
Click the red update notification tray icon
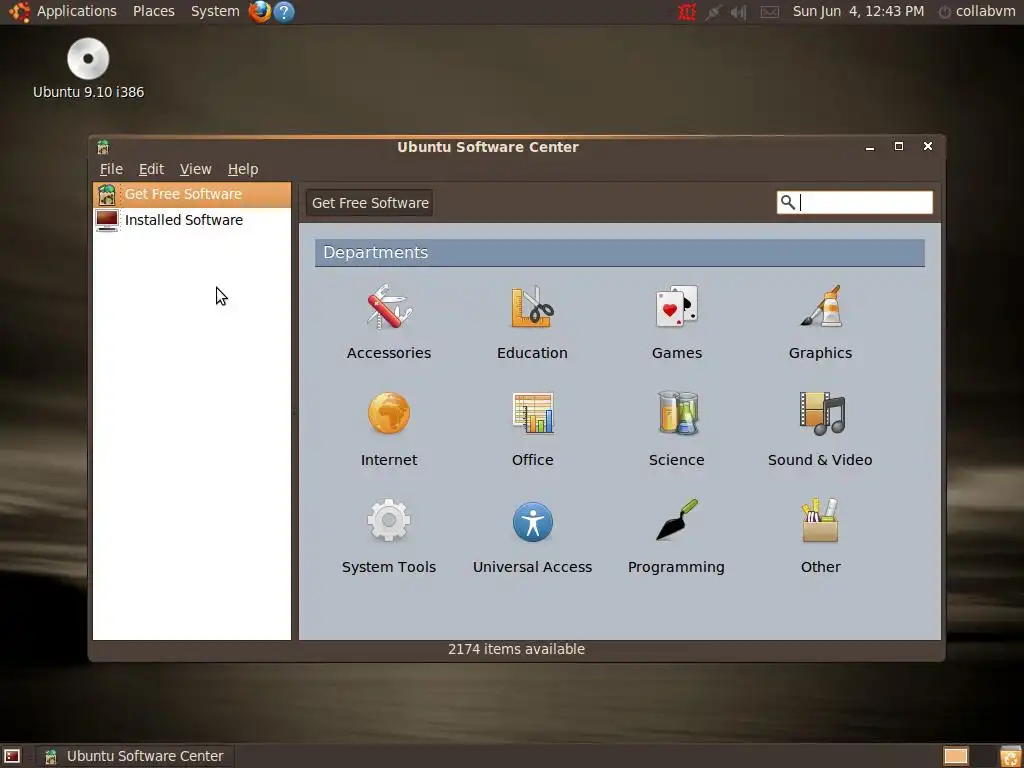[x=686, y=12]
